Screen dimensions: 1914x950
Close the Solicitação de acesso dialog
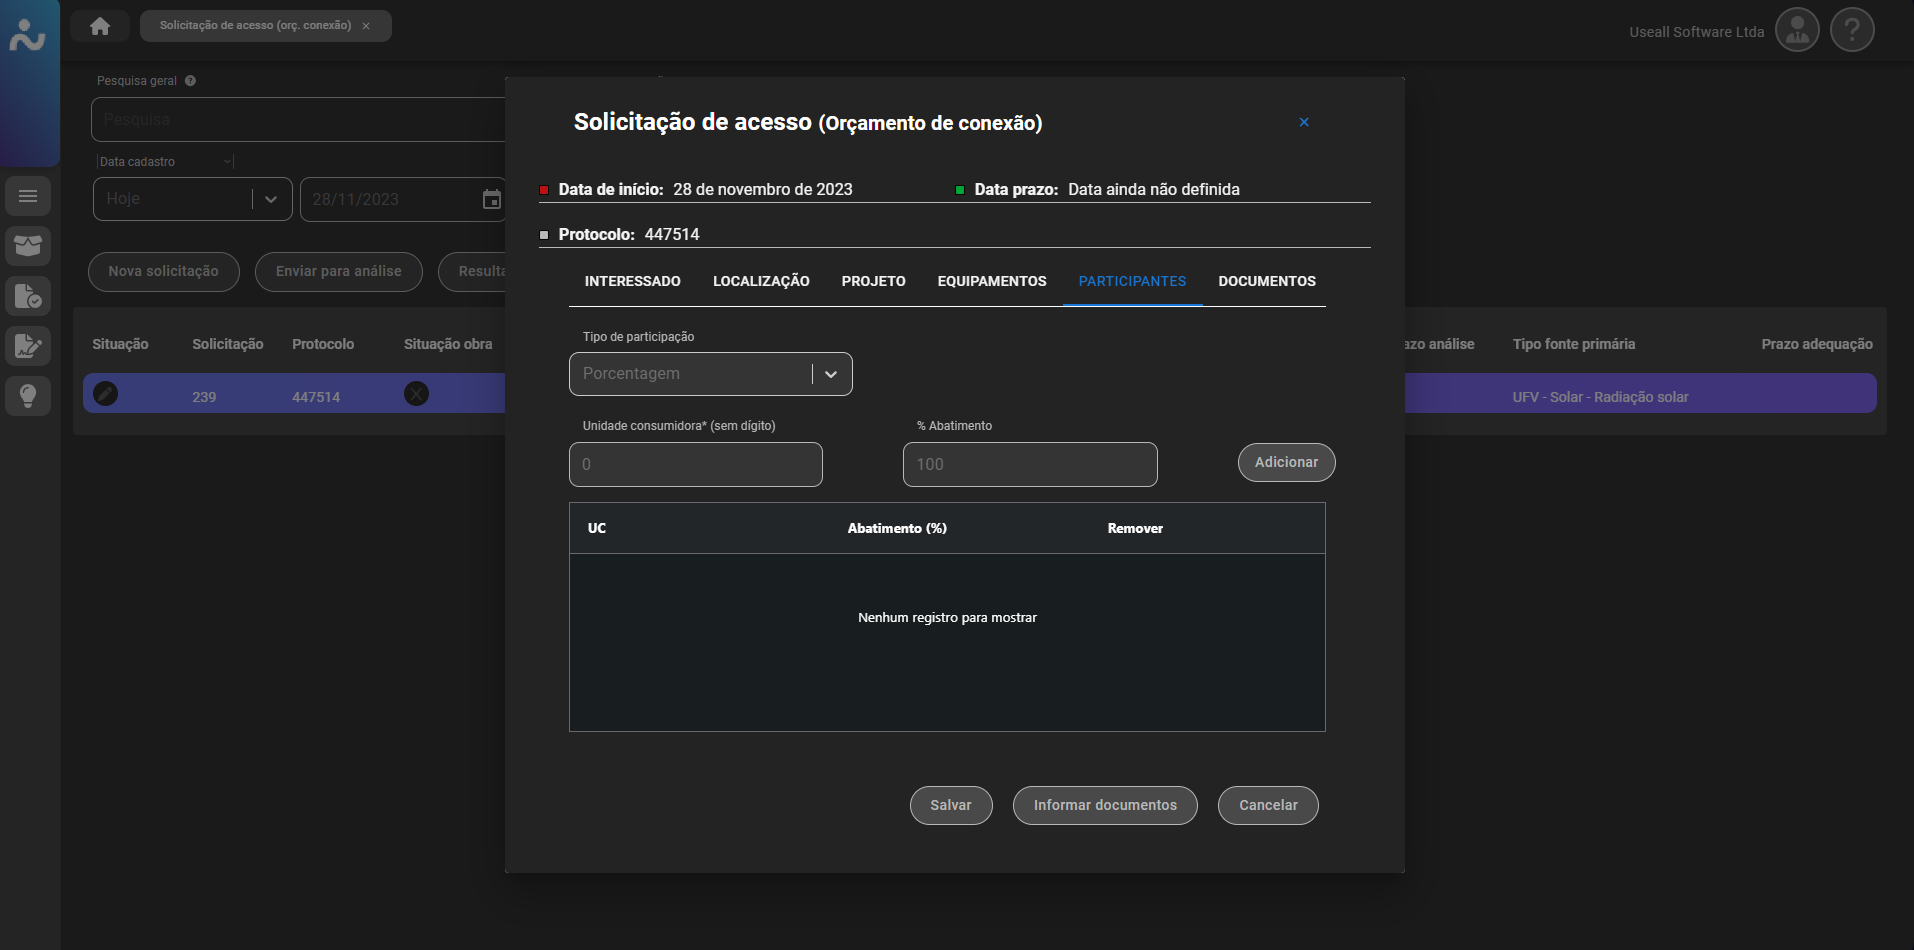point(1304,122)
